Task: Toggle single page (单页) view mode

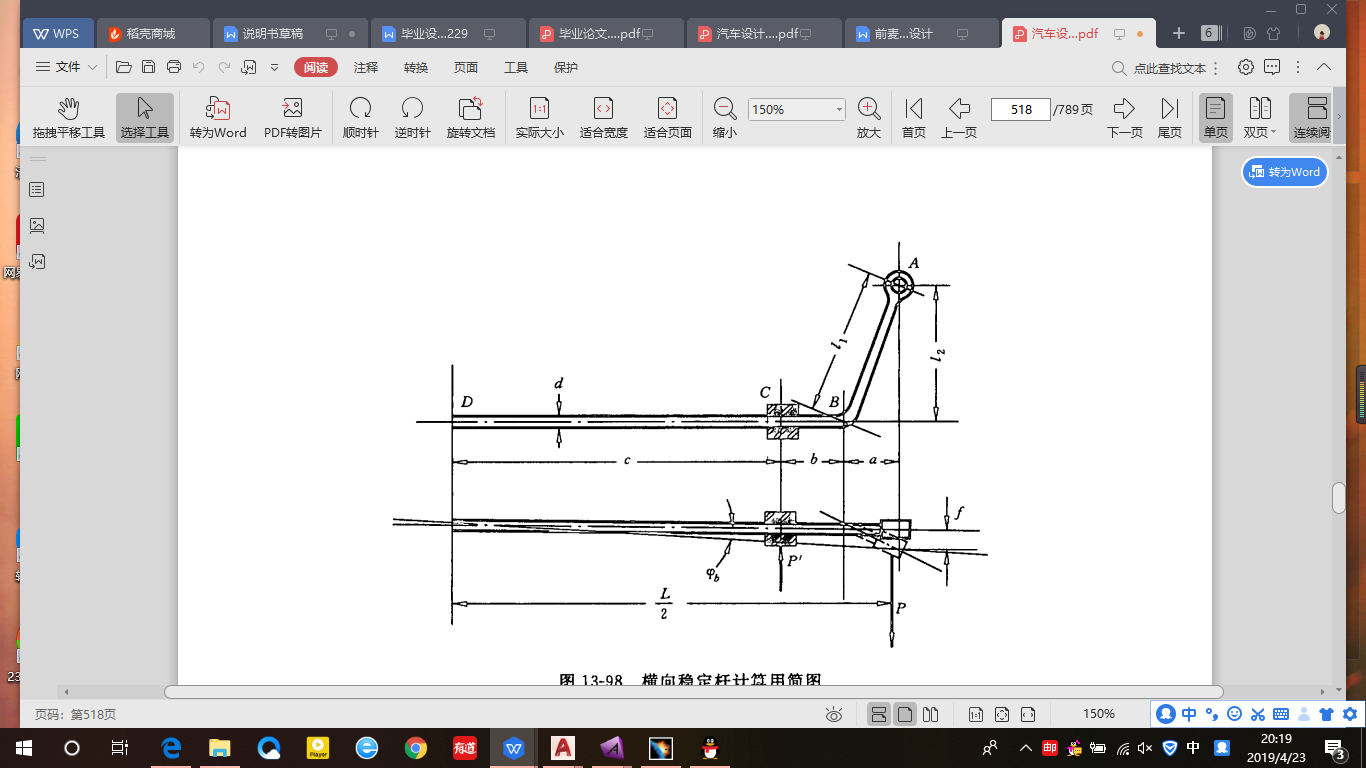Action: tap(1215, 118)
